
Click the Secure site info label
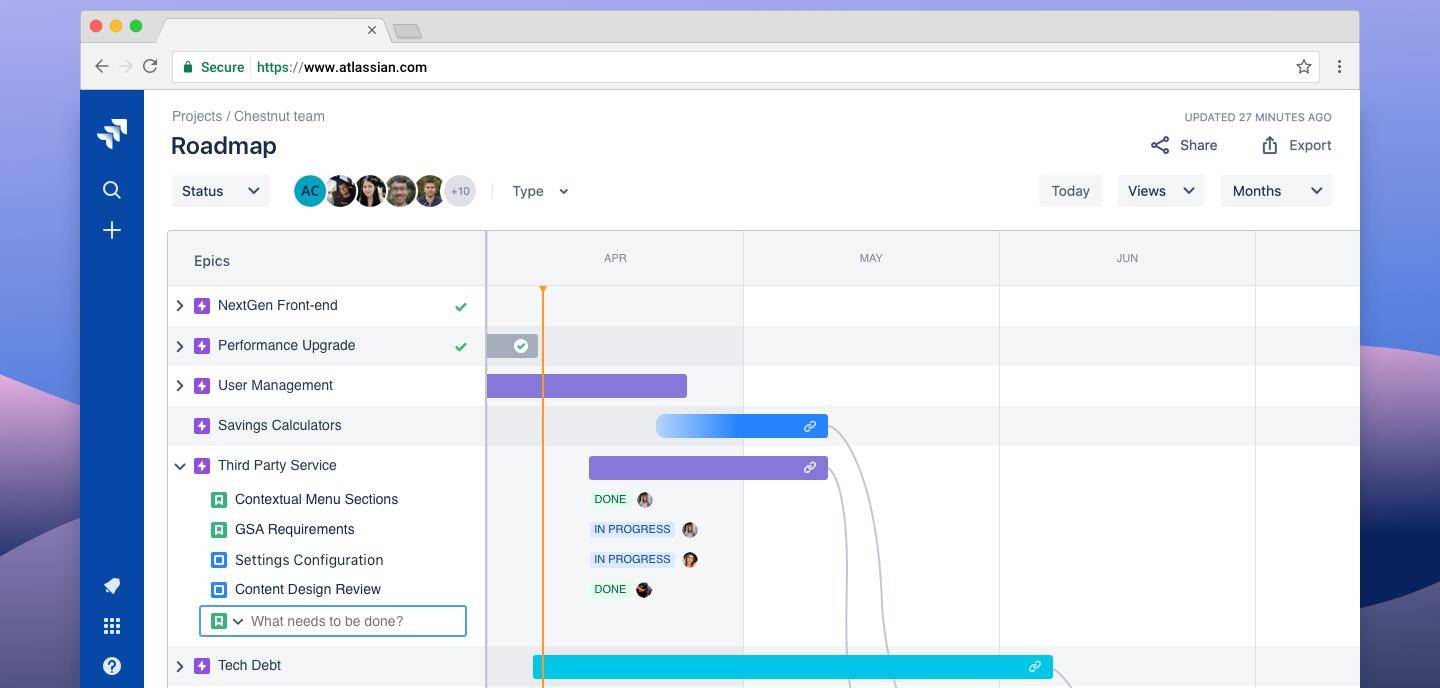click(x=213, y=67)
